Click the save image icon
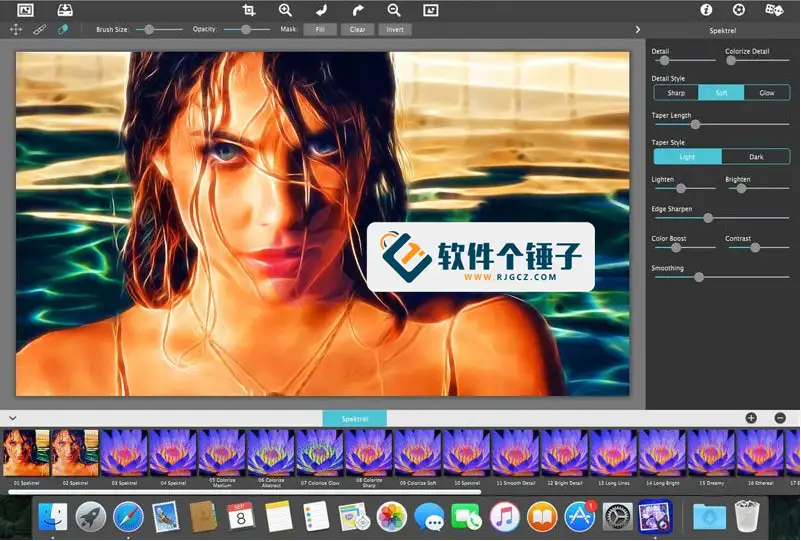Screen dimensions: 801x541 63,10
